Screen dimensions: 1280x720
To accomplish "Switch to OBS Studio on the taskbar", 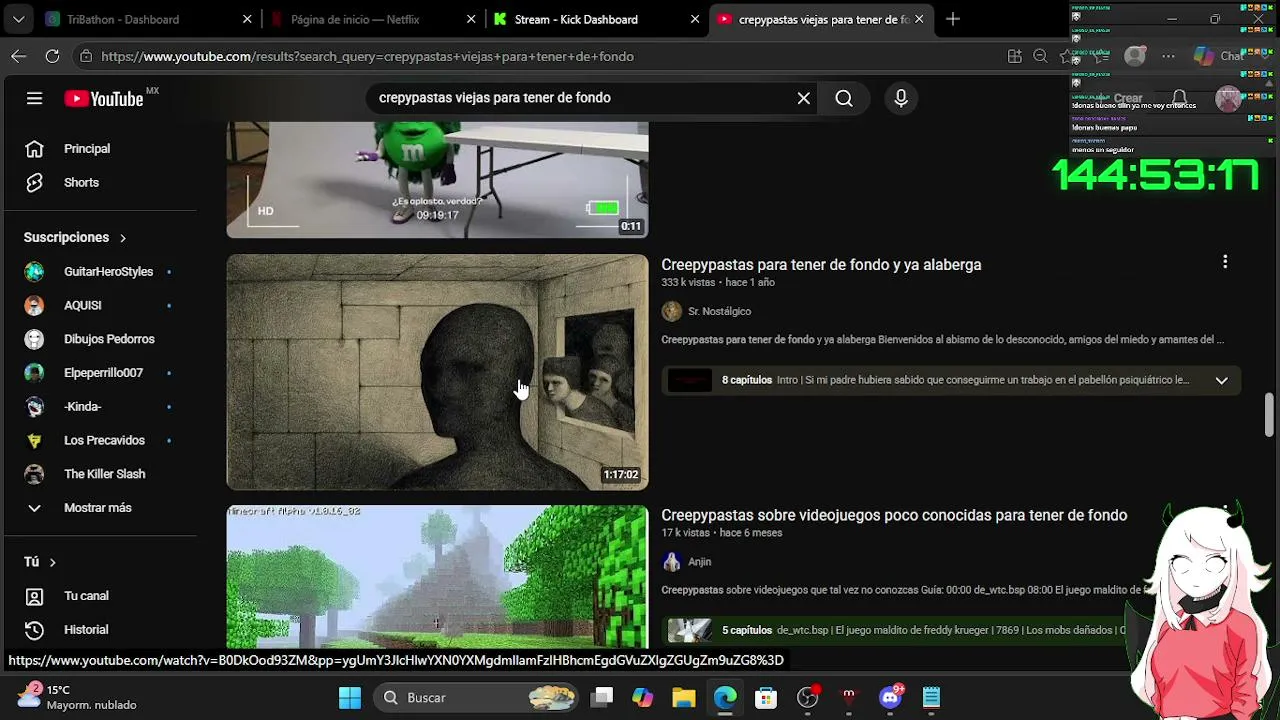I will [x=808, y=698].
